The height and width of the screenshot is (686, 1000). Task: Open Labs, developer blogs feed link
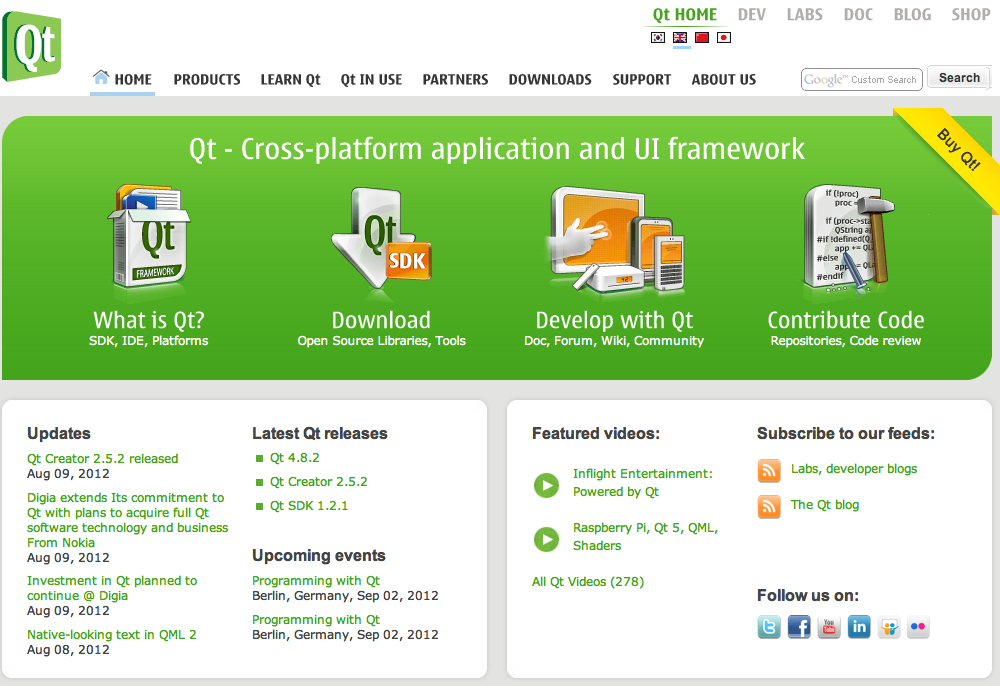click(854, 469)
